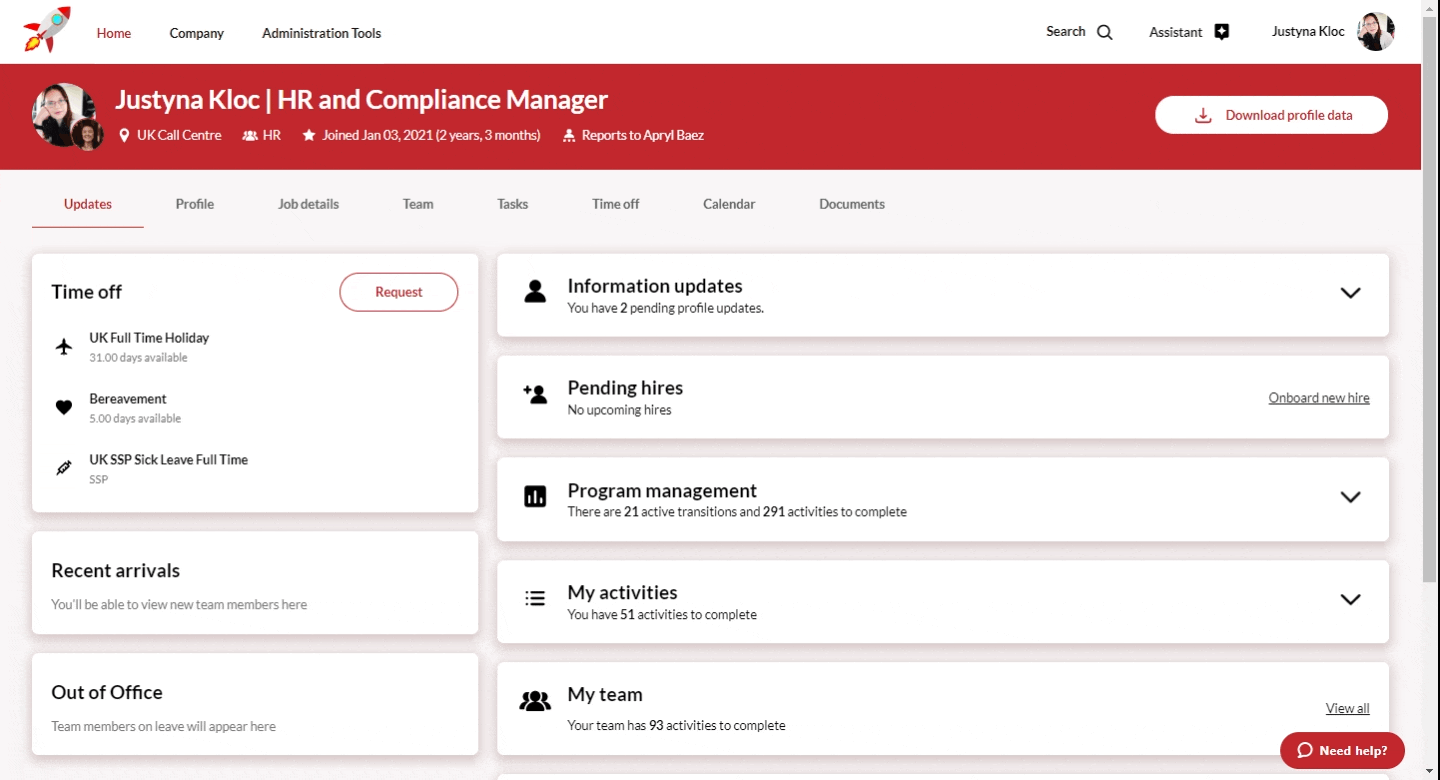
Task: Expand the Information updates section
Action: coord(1350,293)
